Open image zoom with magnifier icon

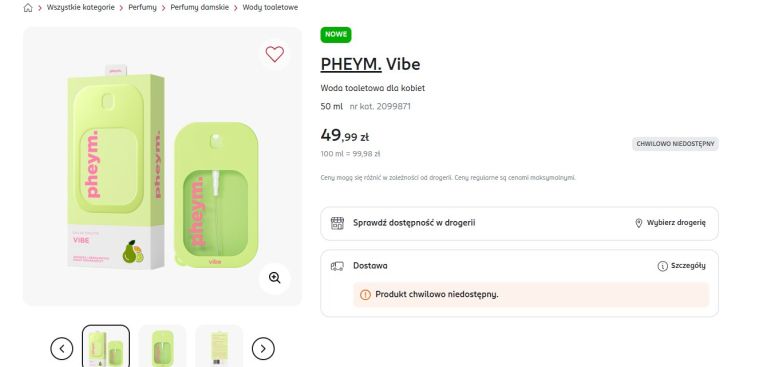tap(274, 278)
